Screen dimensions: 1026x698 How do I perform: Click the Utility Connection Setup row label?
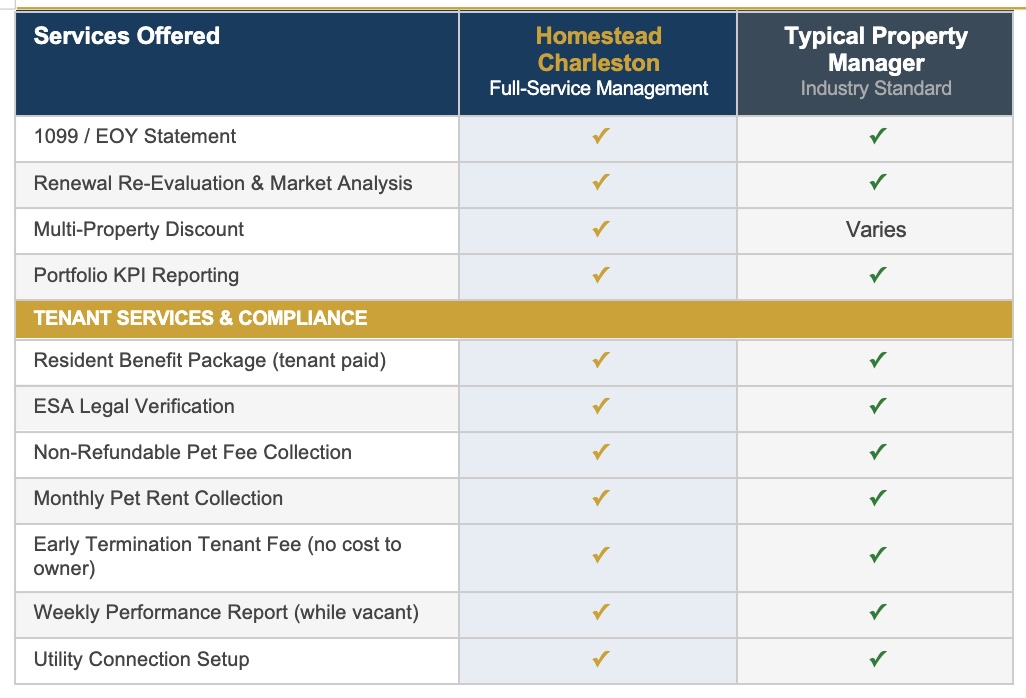[141, 659]
